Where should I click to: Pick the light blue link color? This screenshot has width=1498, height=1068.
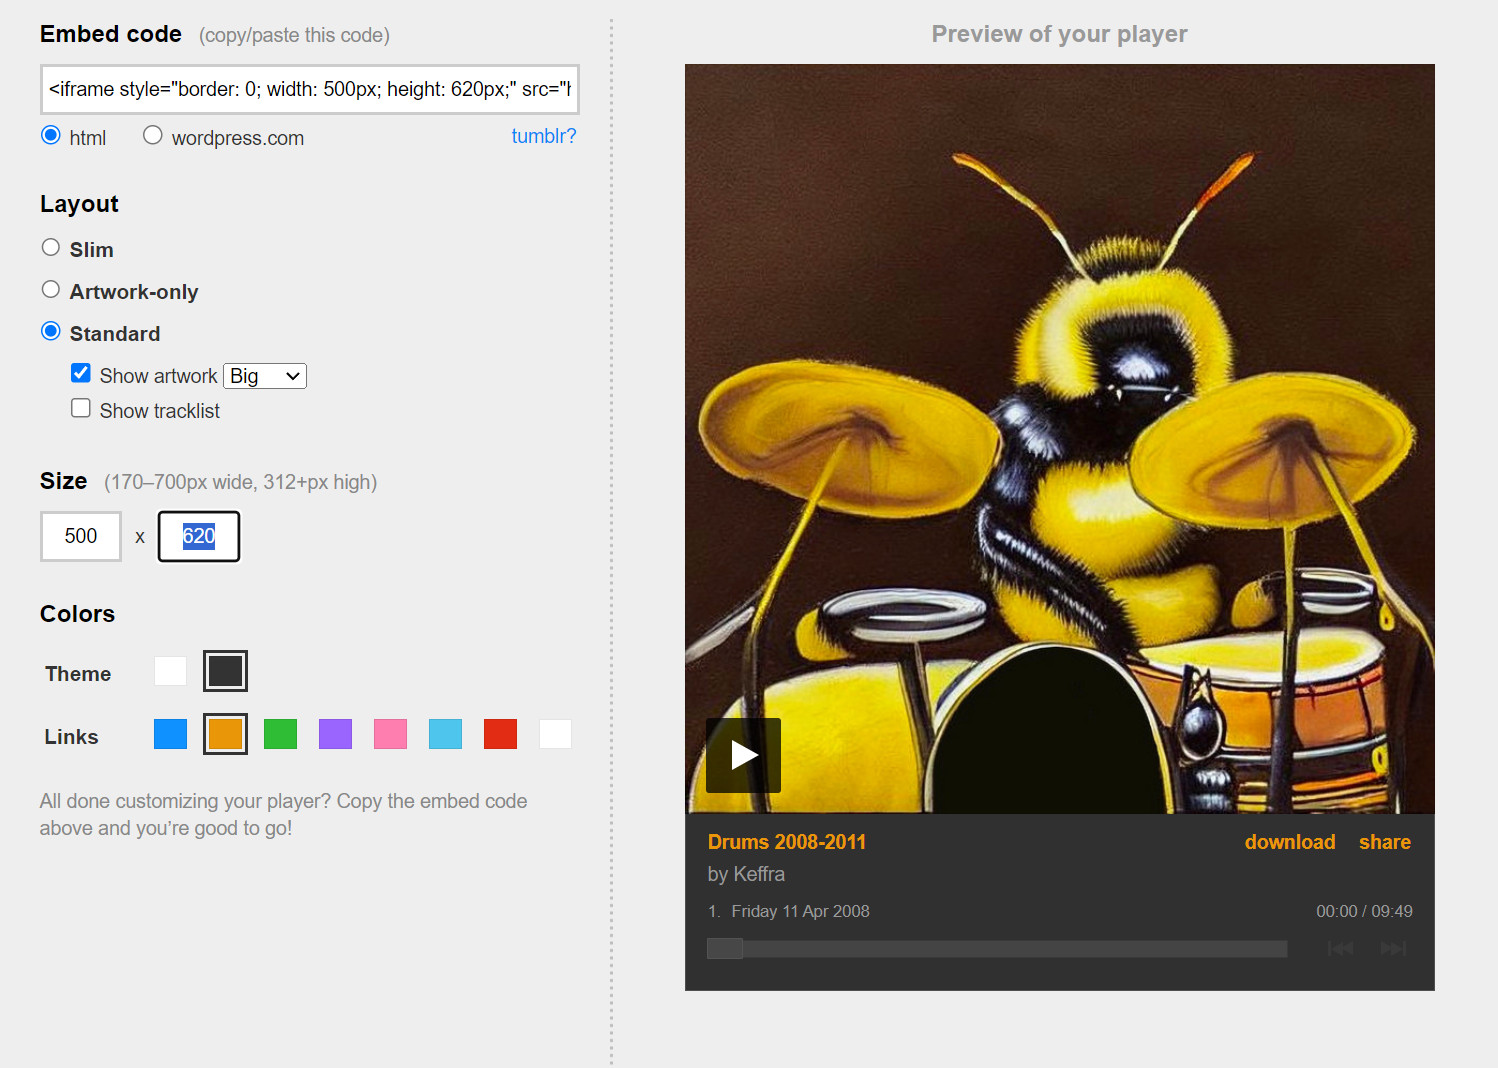click(x=445, y=734)
